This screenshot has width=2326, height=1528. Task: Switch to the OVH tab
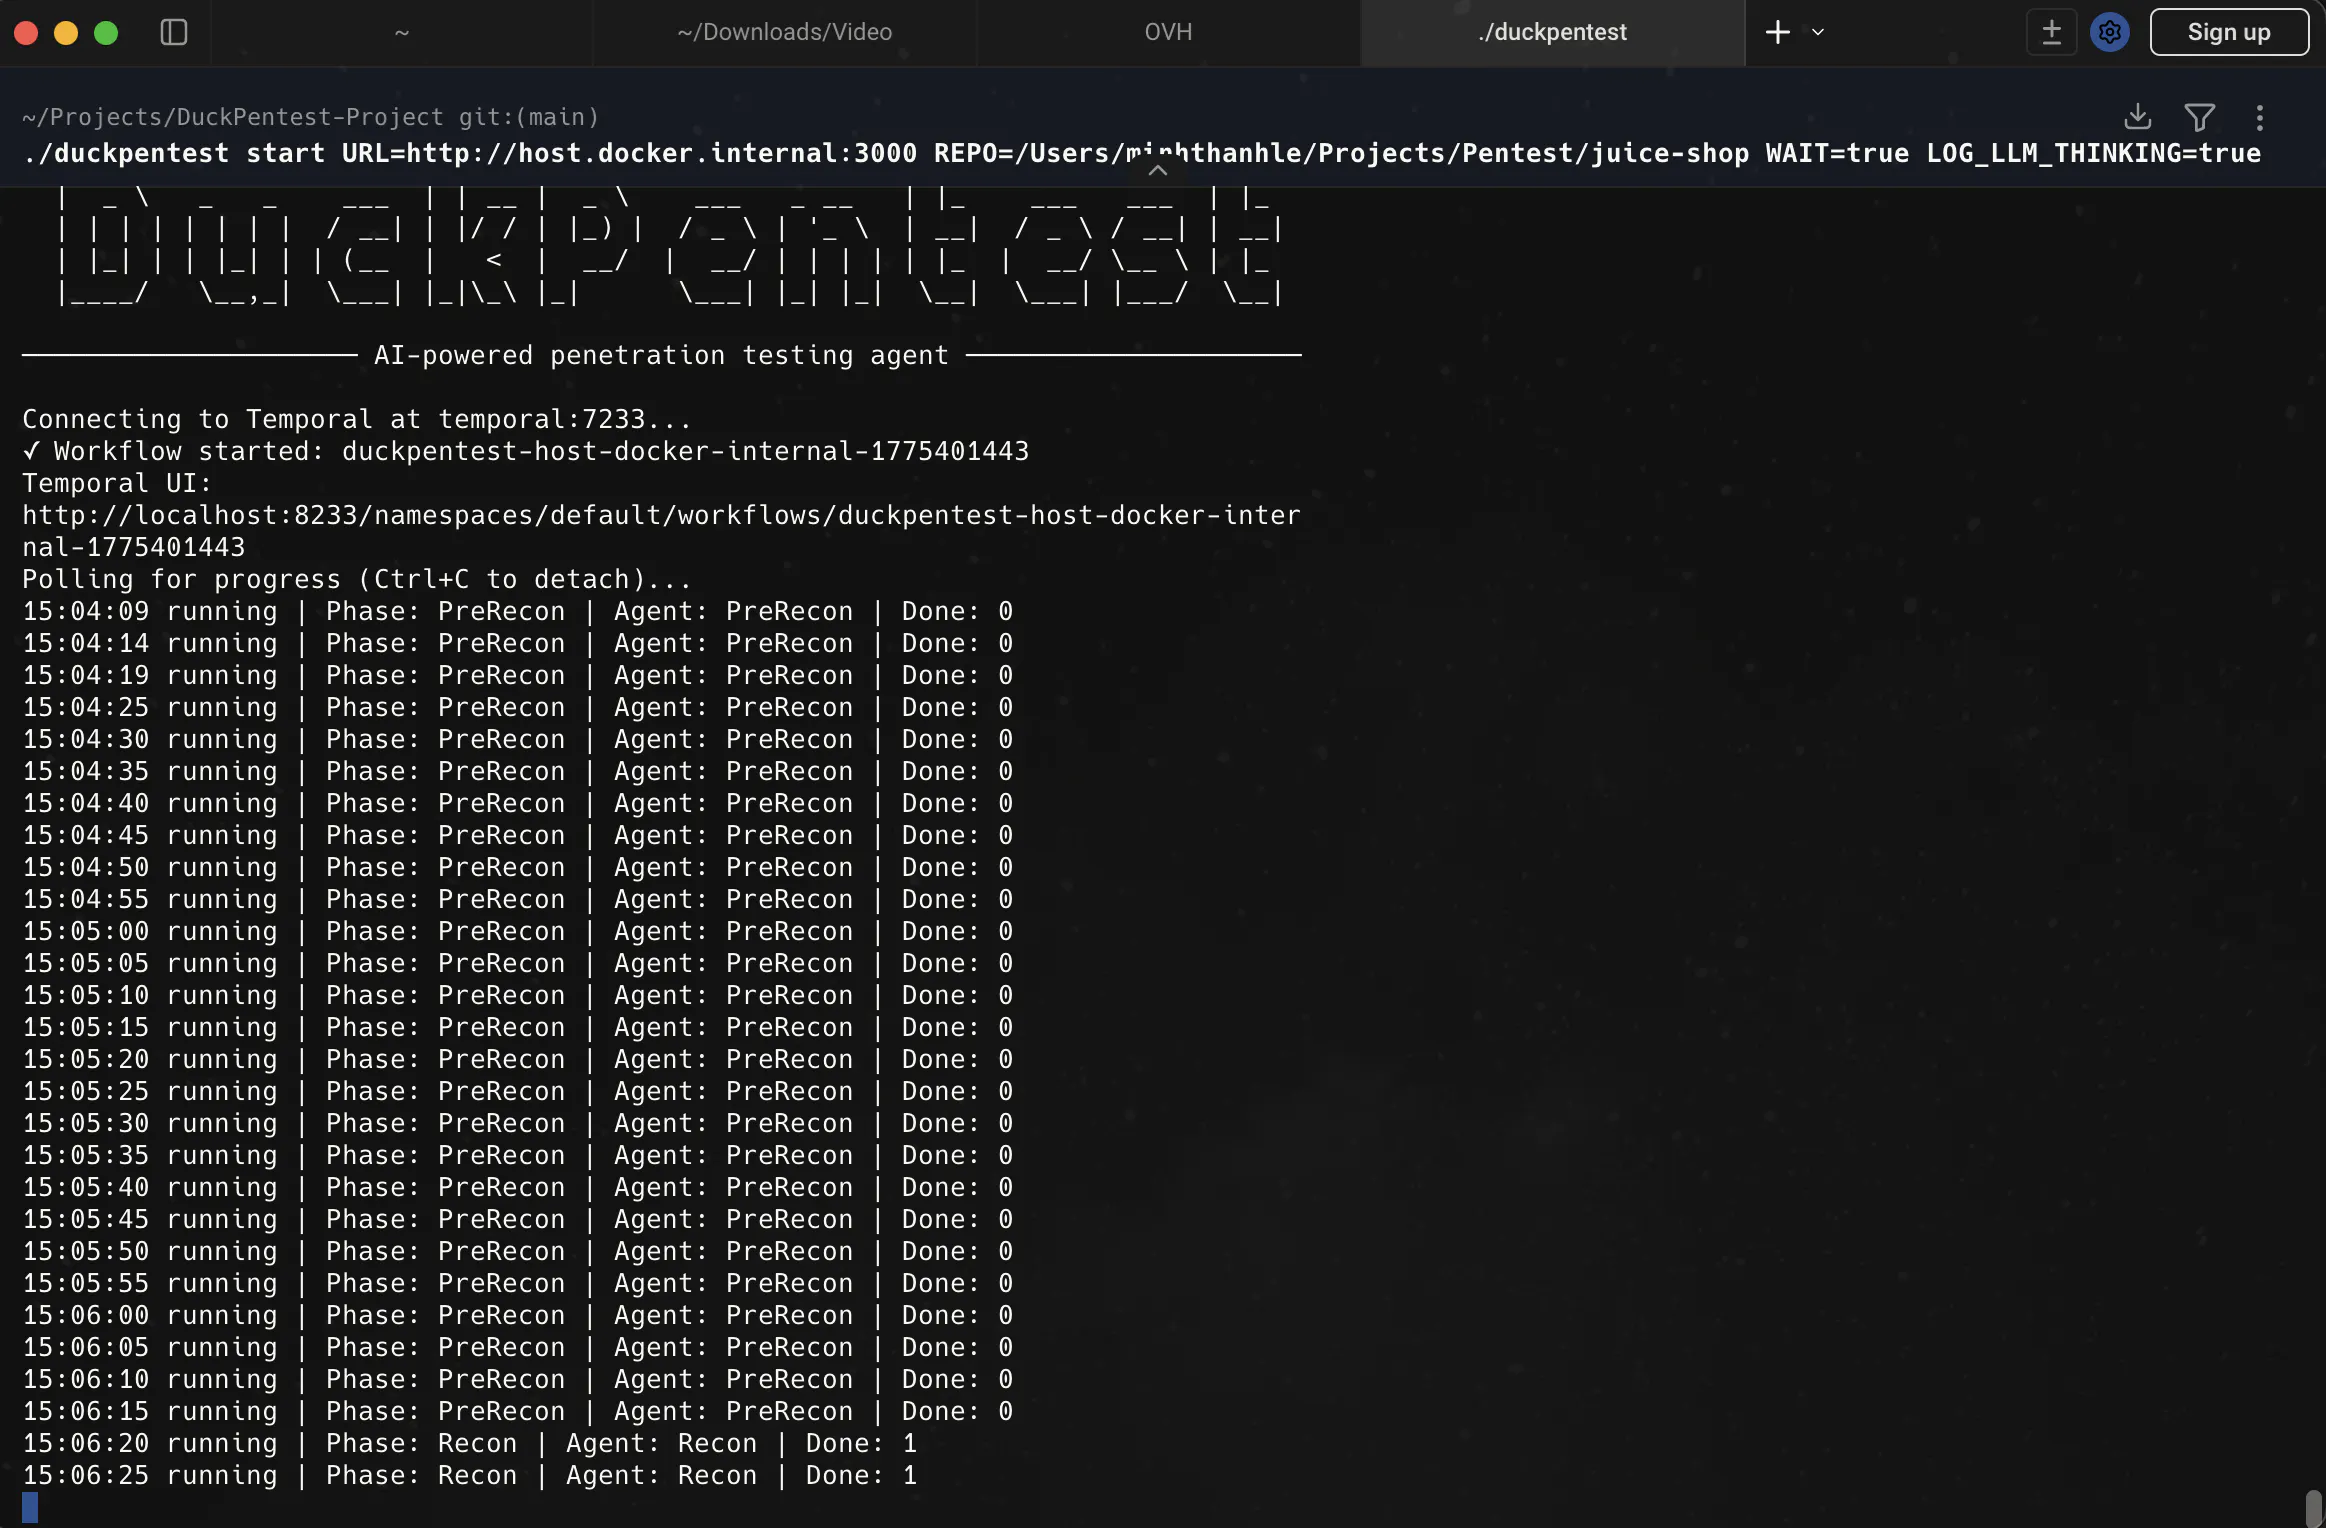click(x=1168, y=32)
